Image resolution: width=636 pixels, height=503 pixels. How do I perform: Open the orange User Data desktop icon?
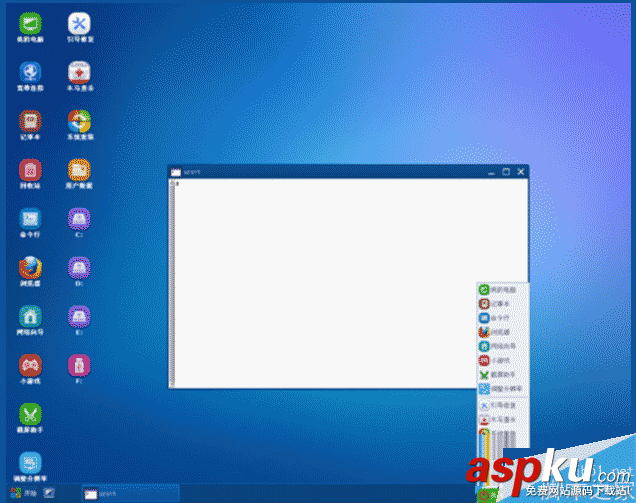coord(79,174)
